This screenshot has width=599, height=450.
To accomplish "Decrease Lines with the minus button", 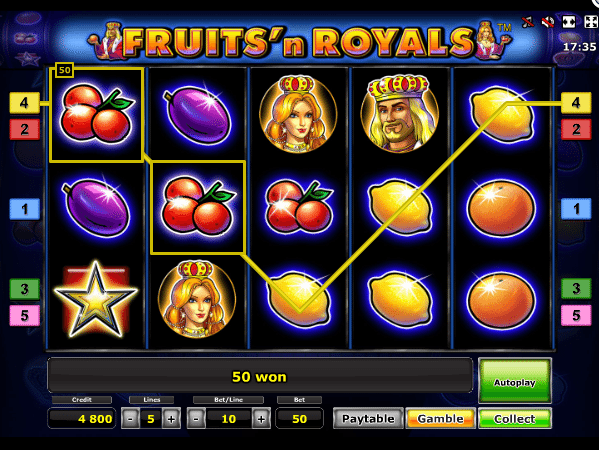I will point(130,419).
